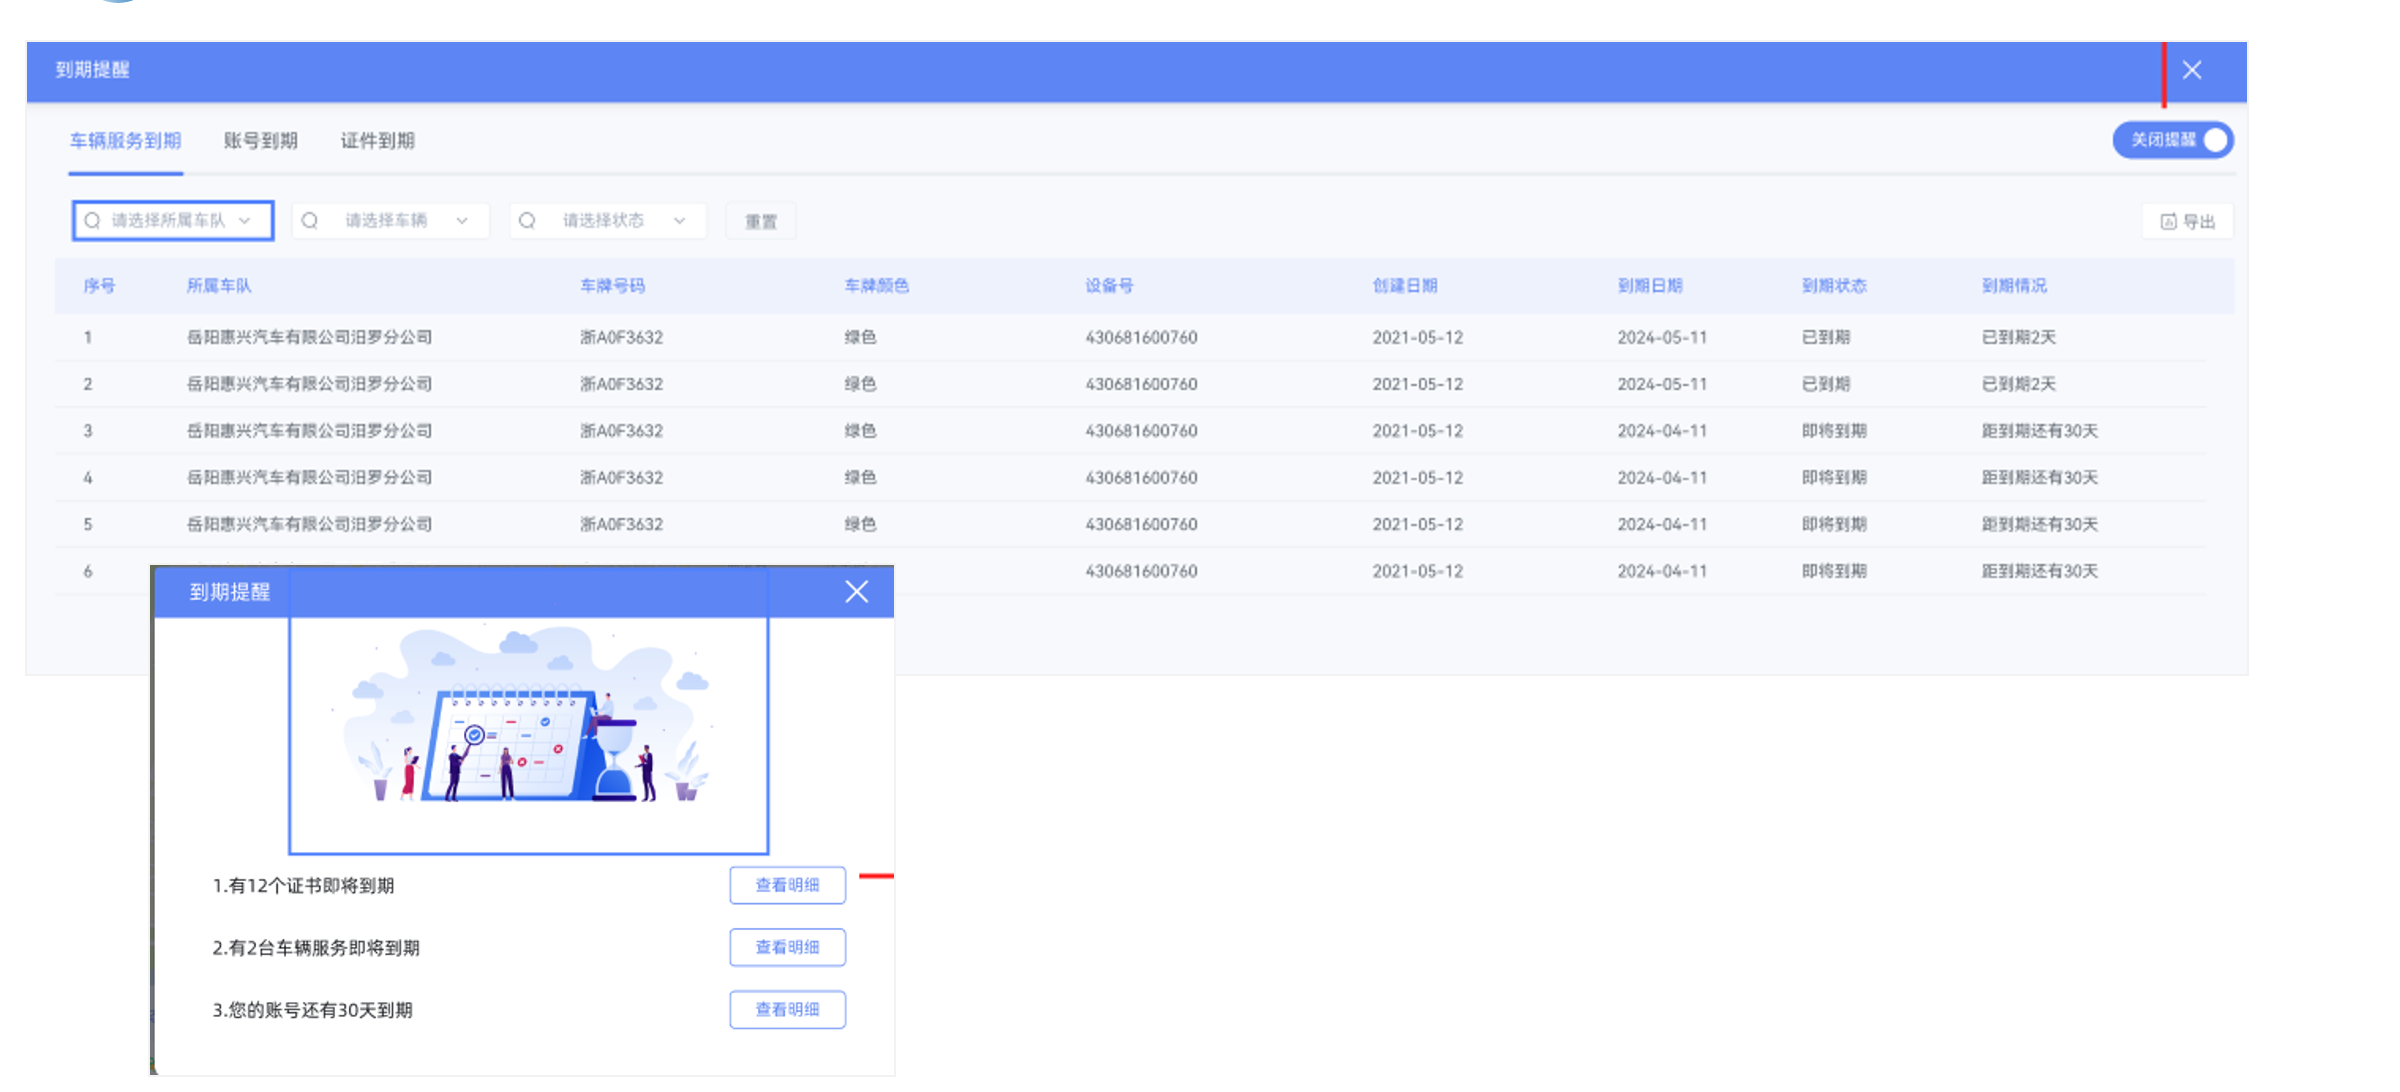Screen dimensions: 2400x1092
Task: Switch to the 车辆服务到期 tab
Action: tap(125, 141)
